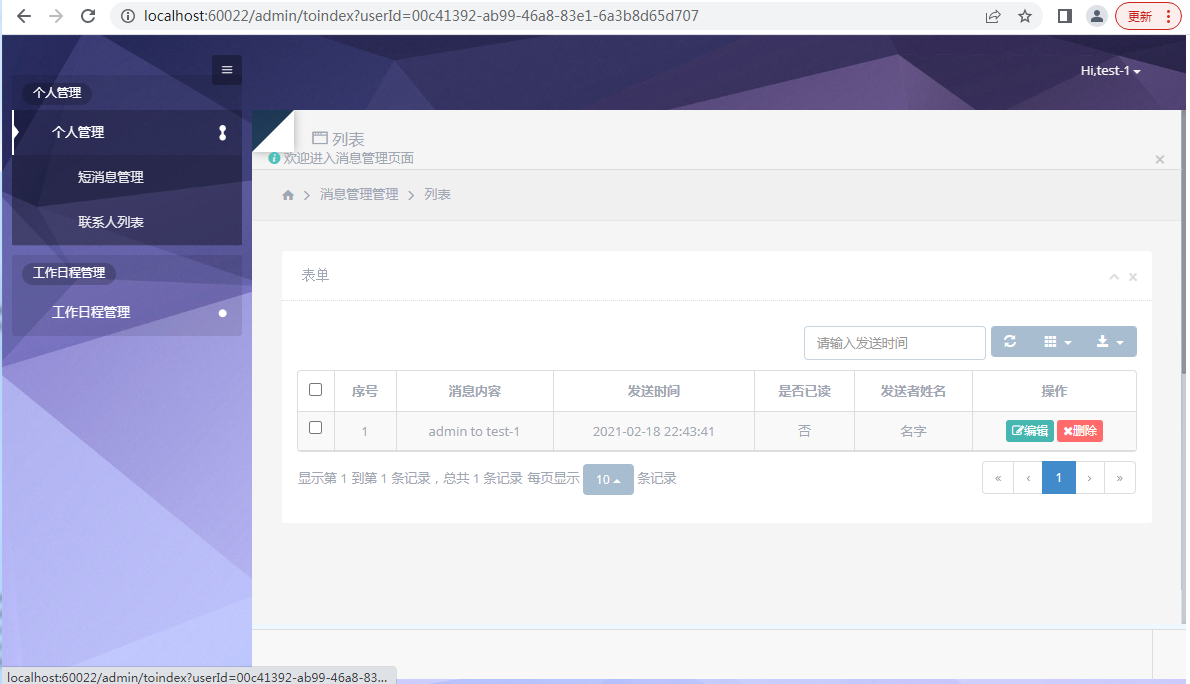Viewport: 1190px width, 684px height.
Task: Click the page vertical scrollbar
Action: 1182,241
